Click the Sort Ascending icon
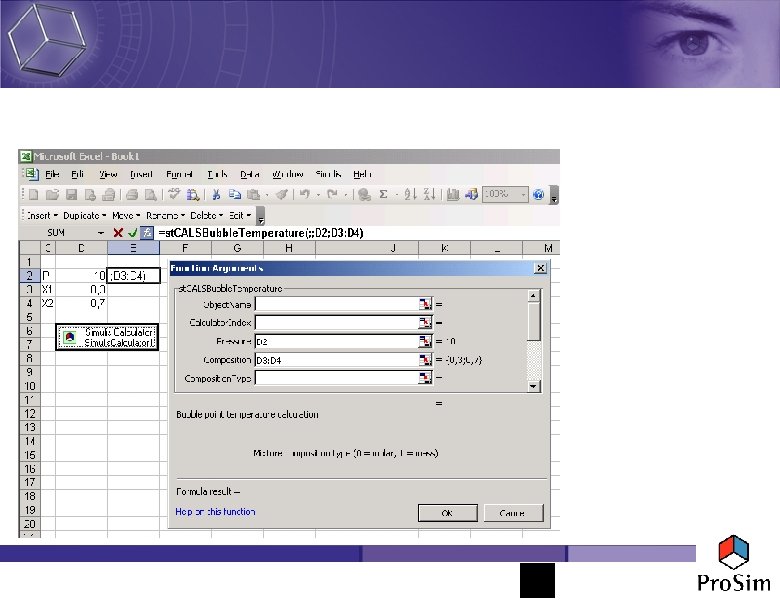The width and height of the screenshot is (780, 600). [410, 195]
